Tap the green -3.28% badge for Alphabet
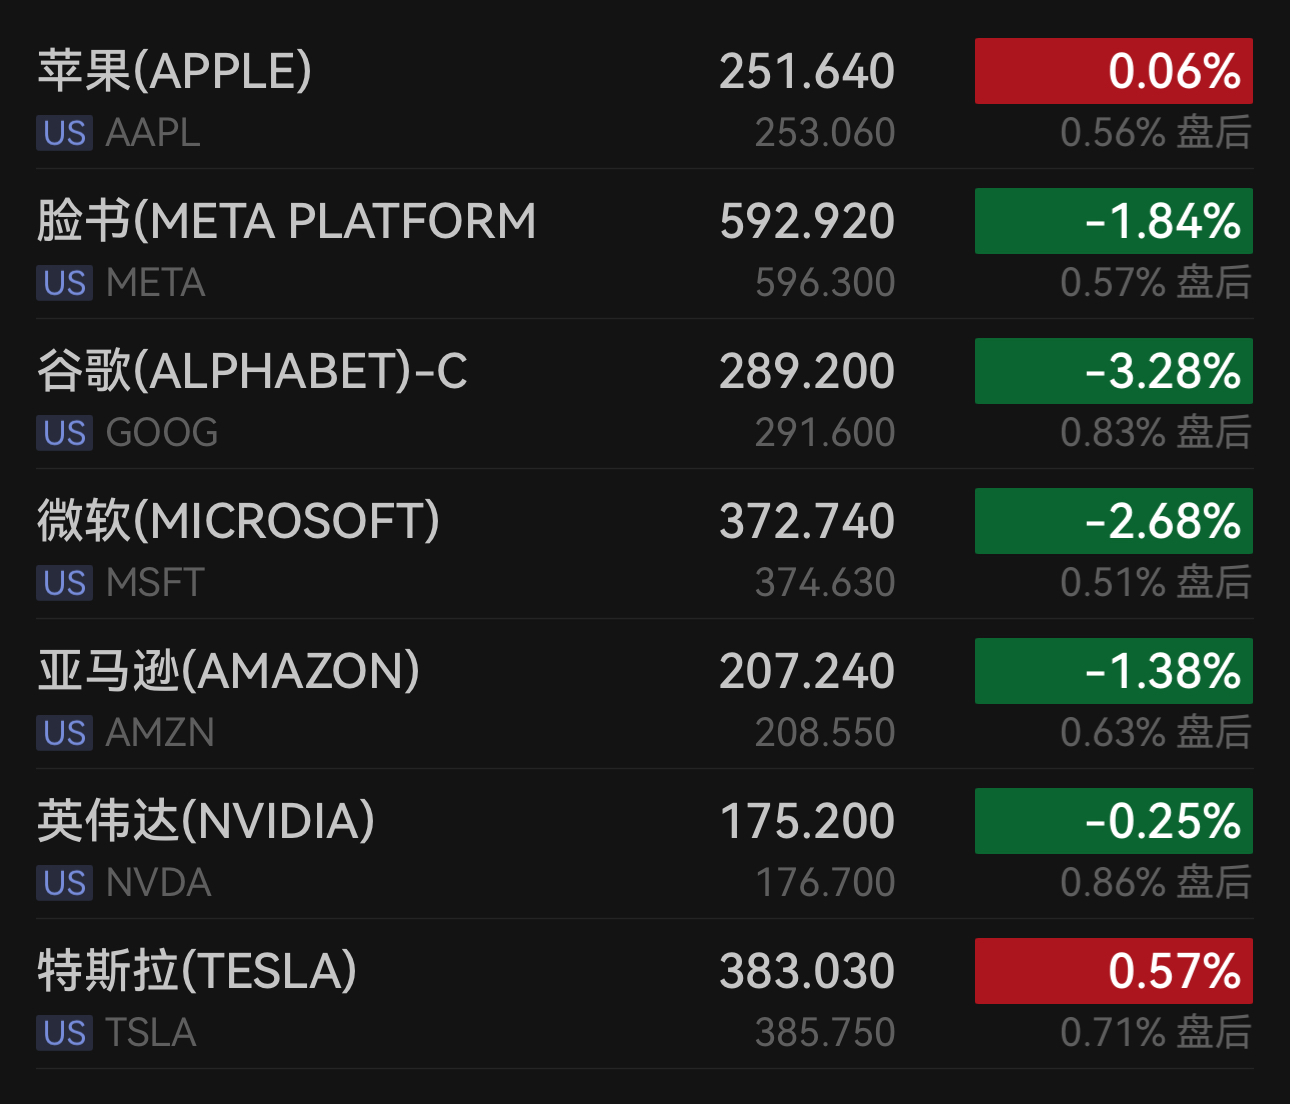1290x1104 pixels. click(1113, 371)
